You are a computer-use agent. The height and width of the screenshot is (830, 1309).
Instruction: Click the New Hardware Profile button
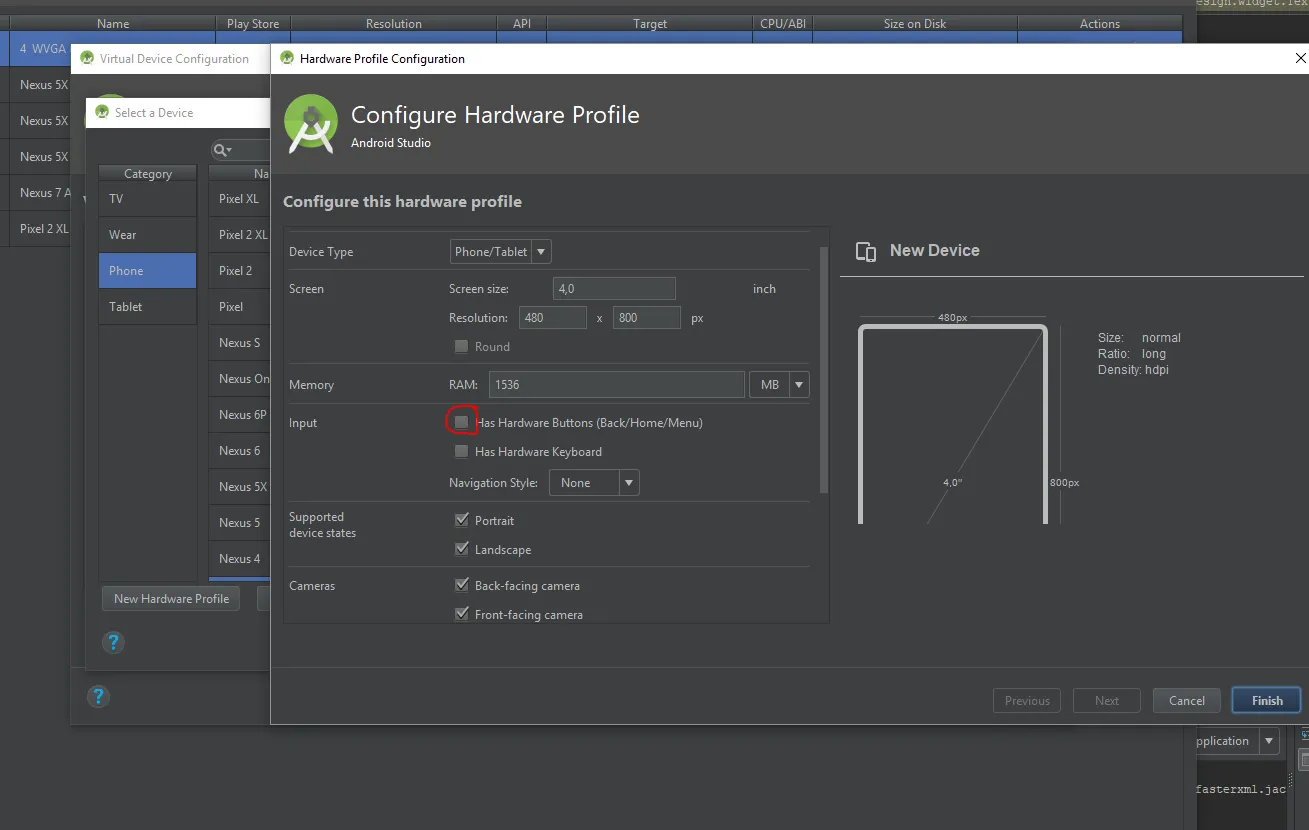pyautogui.click(x=171, y=598)
